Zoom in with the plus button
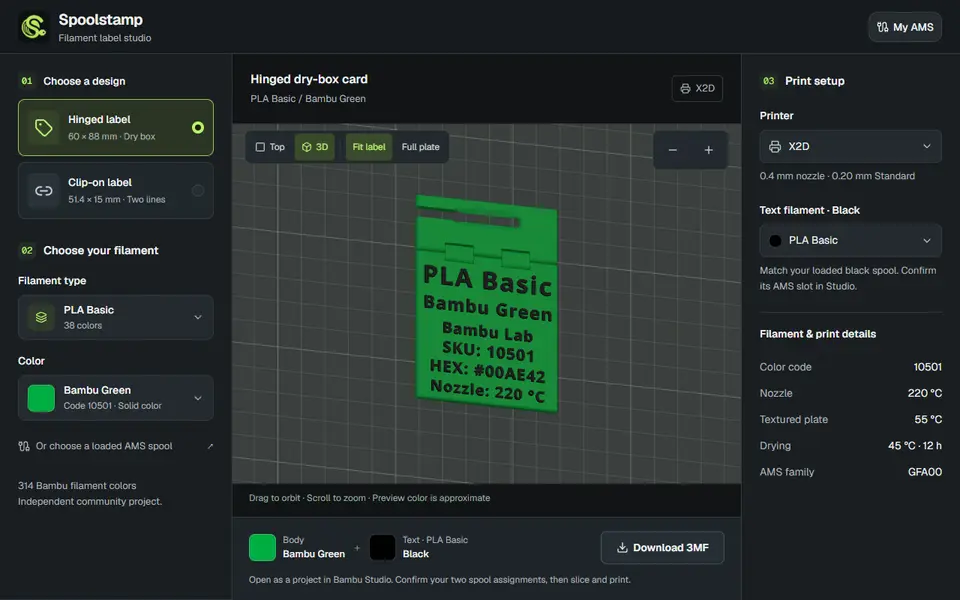This screenshot has height=600, width=960. (x=708, y=150)
